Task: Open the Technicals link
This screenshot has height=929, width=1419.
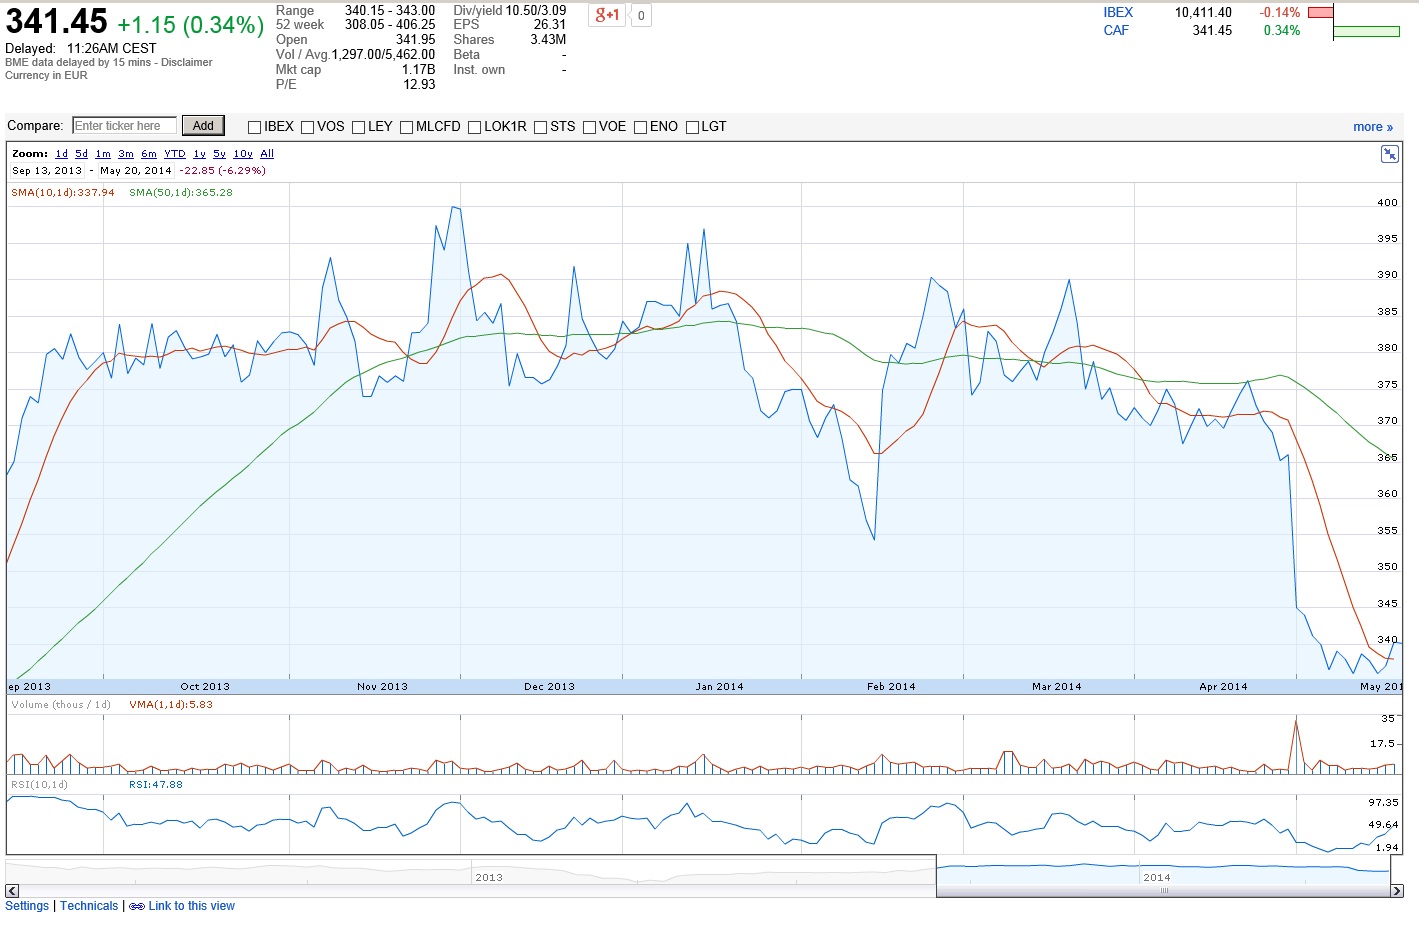Action: [x=89, y=906]
